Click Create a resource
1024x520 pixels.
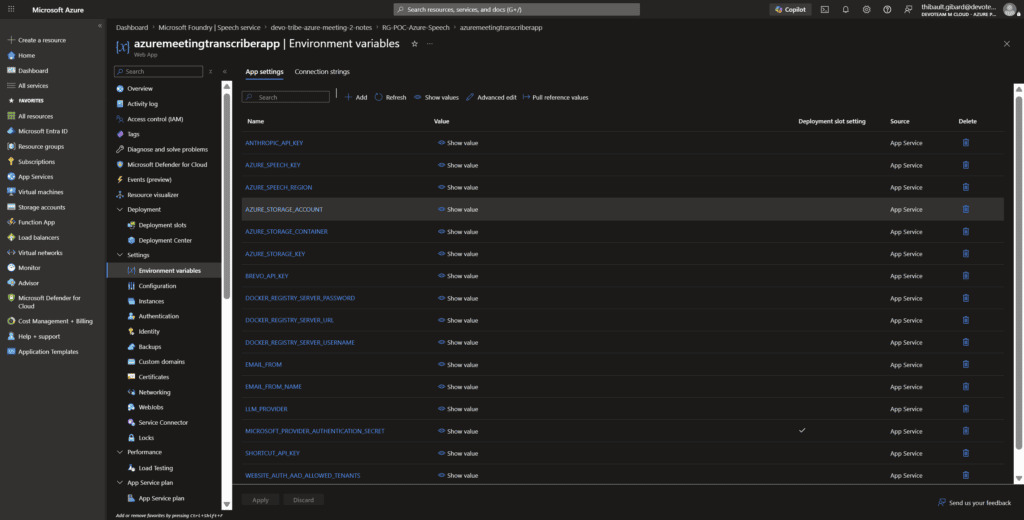tap(37, 40)
